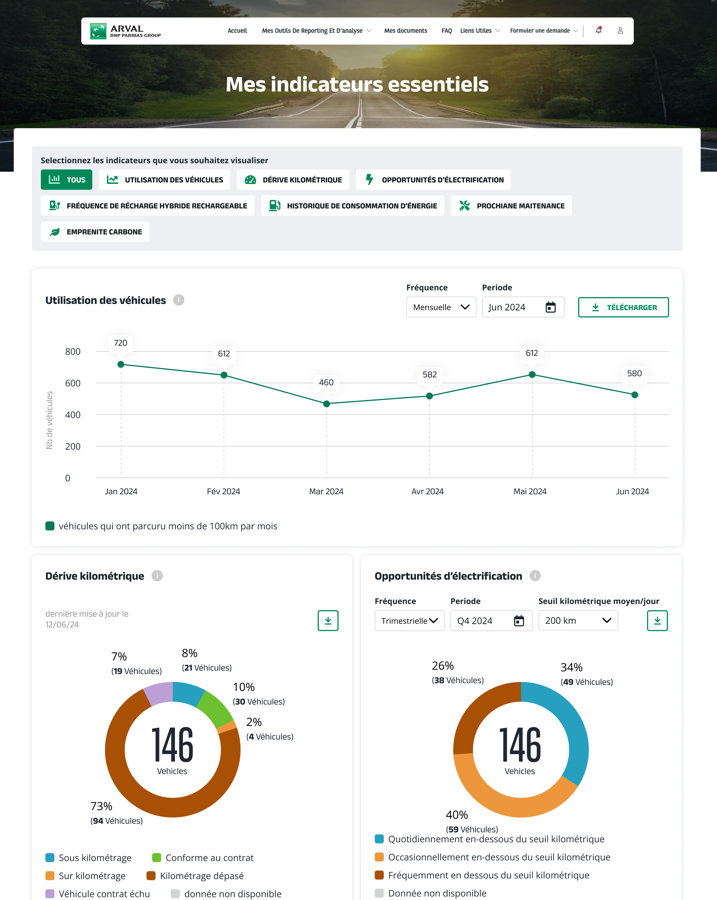This screenshot has width=717, height=900.
Task: Click info icon beside Opportunités d'électrification
Action: pyautogui.click(x=535, y=576)
